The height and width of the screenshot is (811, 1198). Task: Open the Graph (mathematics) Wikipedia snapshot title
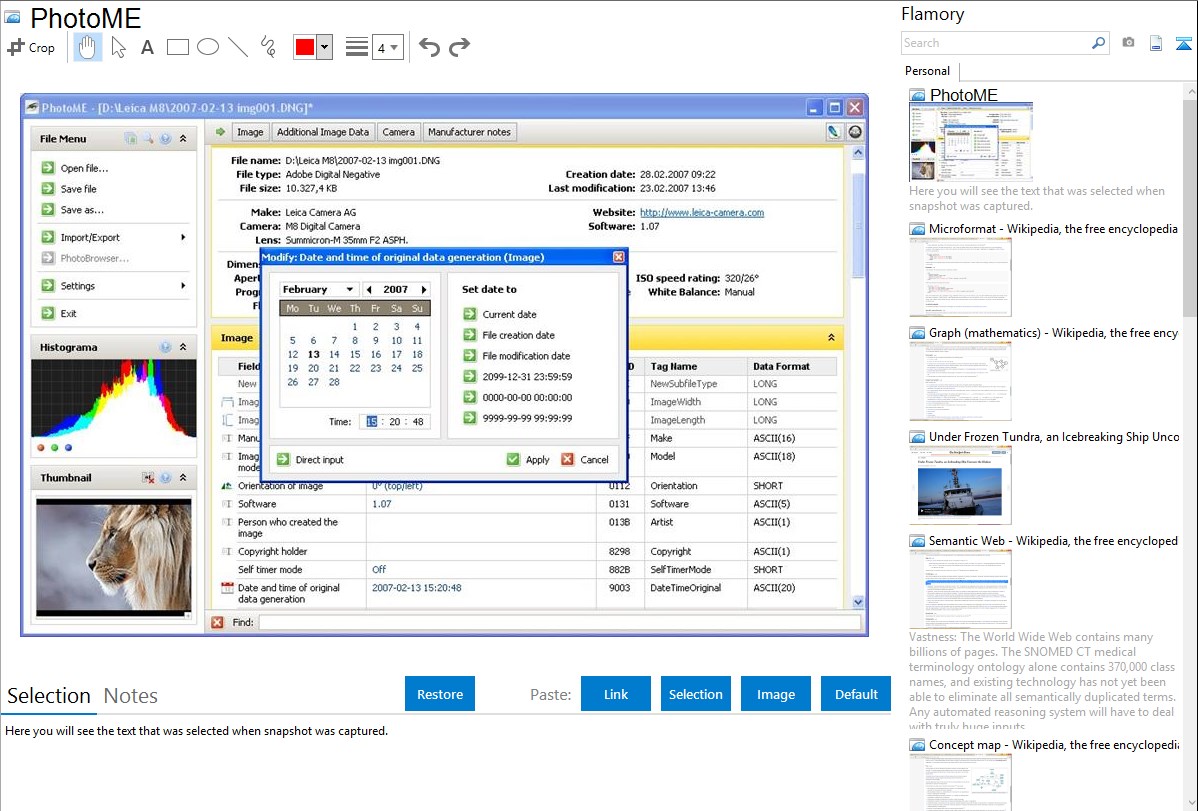pos(1053,333)
